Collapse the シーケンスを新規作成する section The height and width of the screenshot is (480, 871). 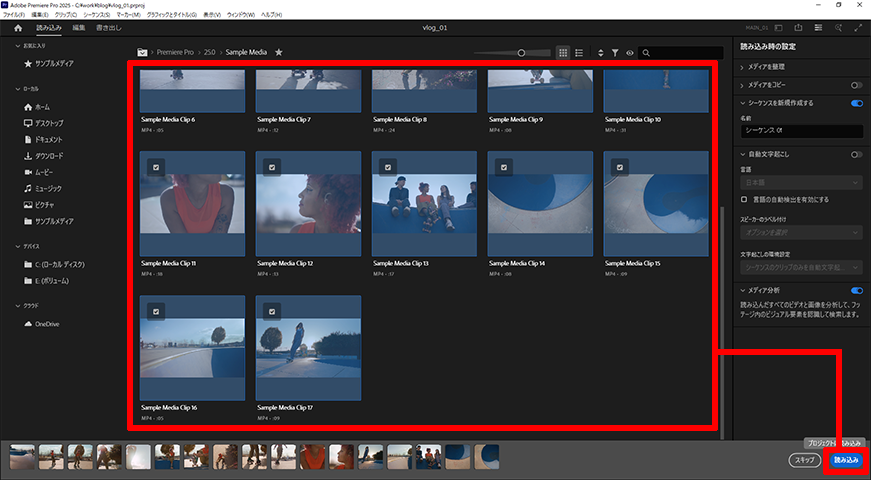[743, 102]
